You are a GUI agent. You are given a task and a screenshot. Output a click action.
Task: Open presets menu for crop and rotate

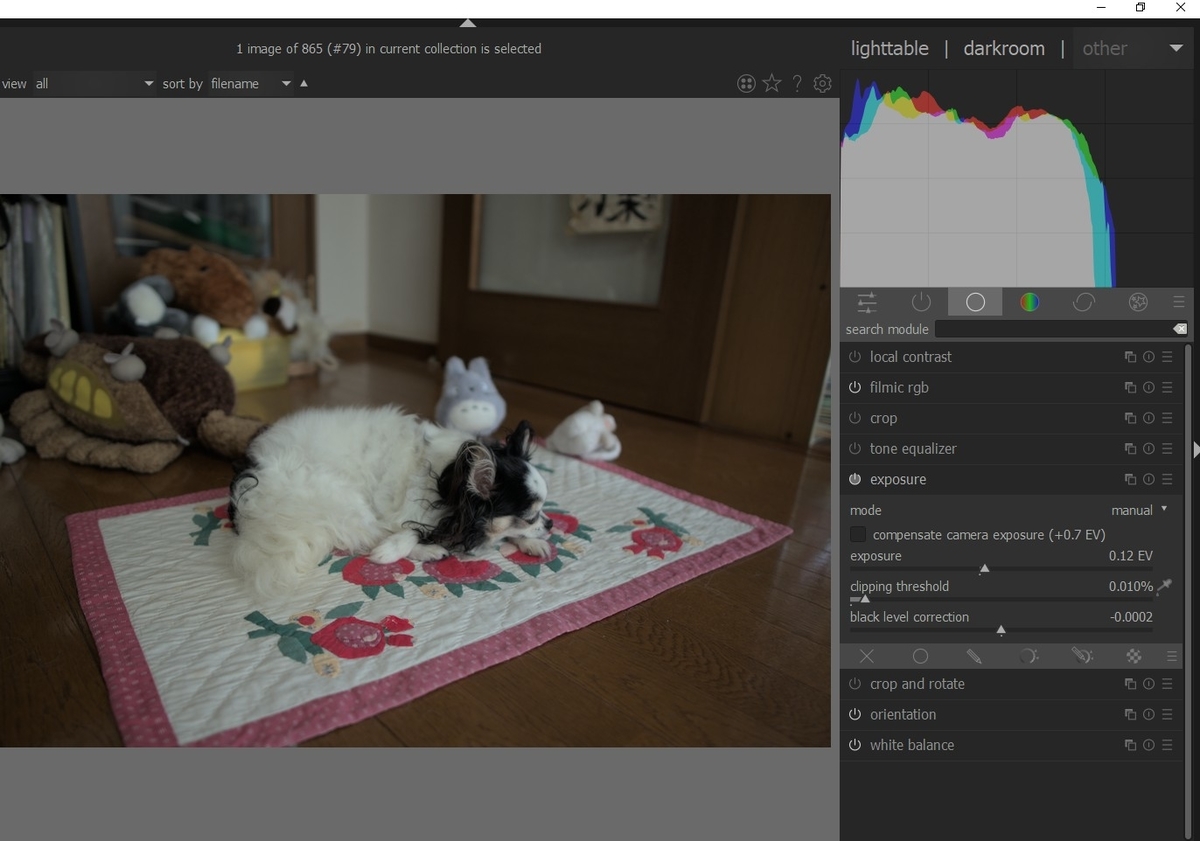pyautogui.click(x=1167, y=684)
